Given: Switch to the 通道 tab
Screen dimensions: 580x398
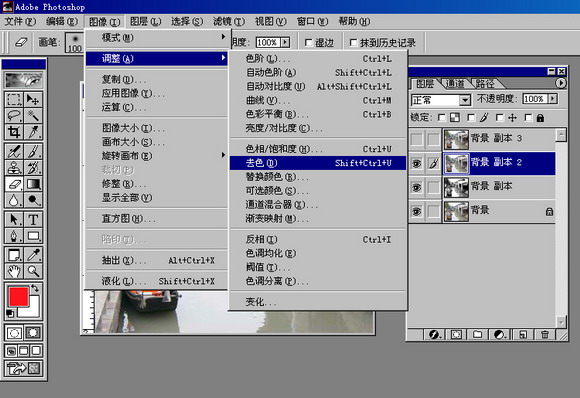Looking at the screenshot, I should (455, 84).
